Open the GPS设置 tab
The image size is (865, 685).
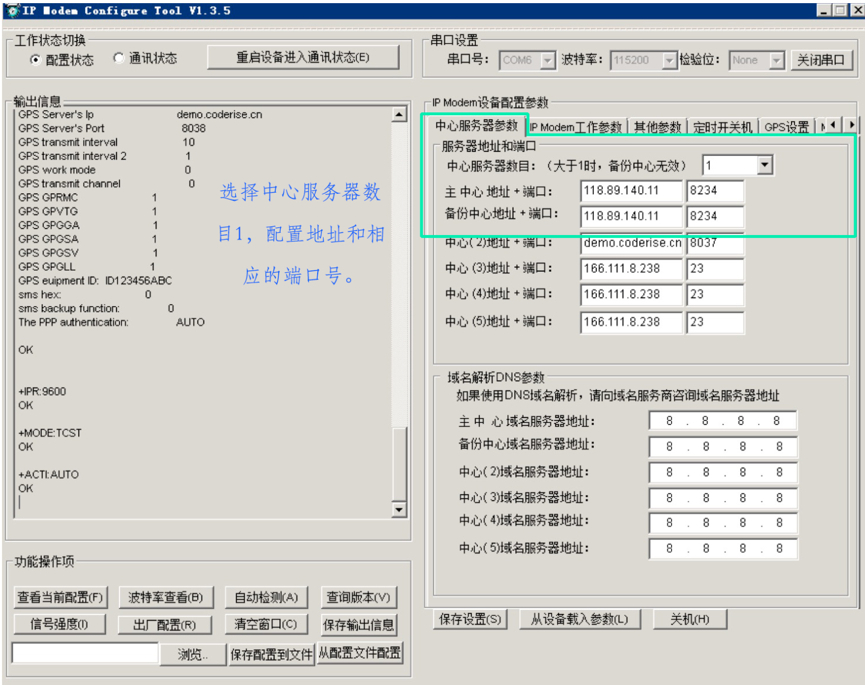(x=786, y=127)
